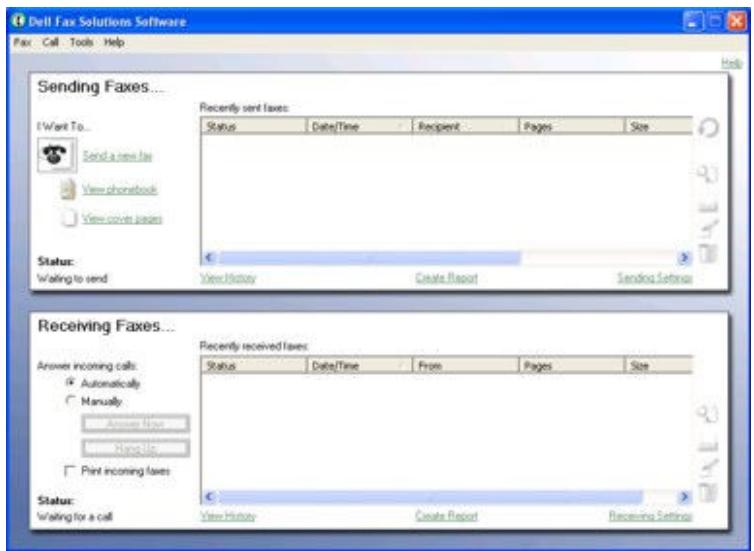The height and width of the screenshot is (551, 754).
Task: Open the Sending Settings link
Action: click(x=654, y=278)
